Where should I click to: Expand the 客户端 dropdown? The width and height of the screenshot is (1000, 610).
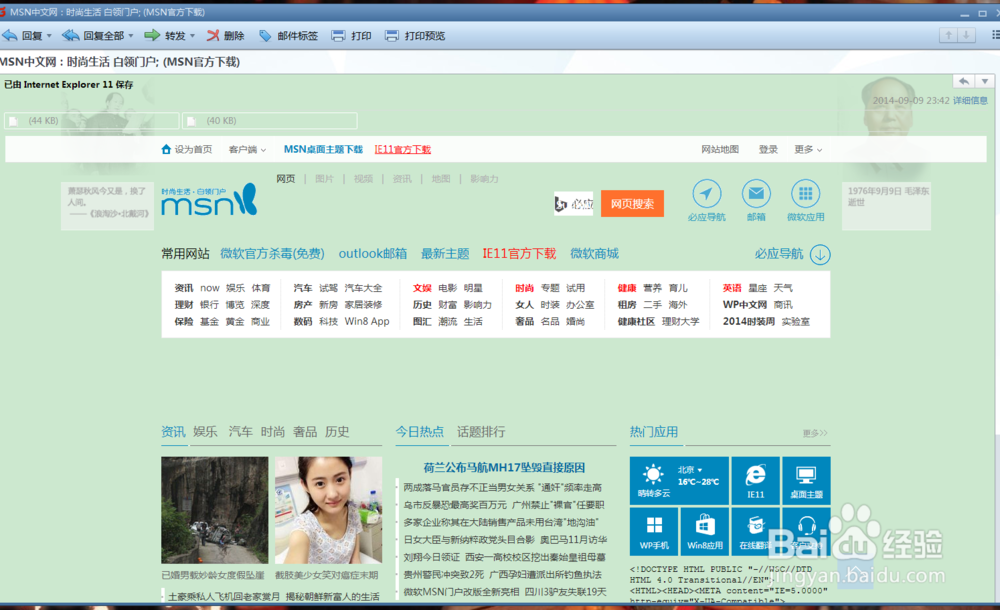247,149
